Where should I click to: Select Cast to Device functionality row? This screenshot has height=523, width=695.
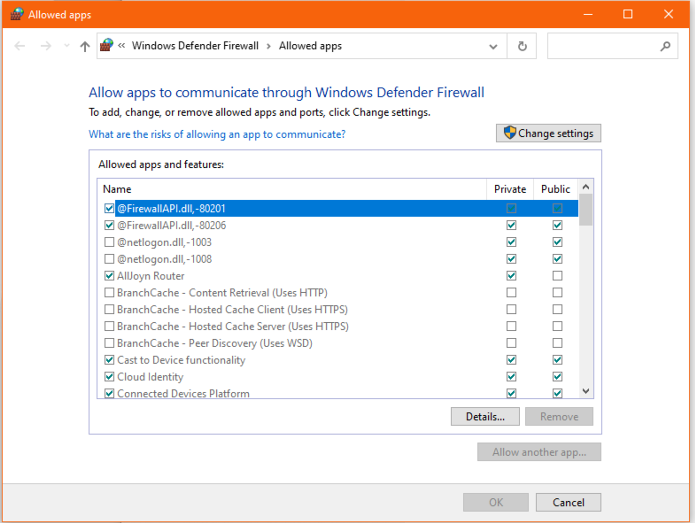coord(338,360)
